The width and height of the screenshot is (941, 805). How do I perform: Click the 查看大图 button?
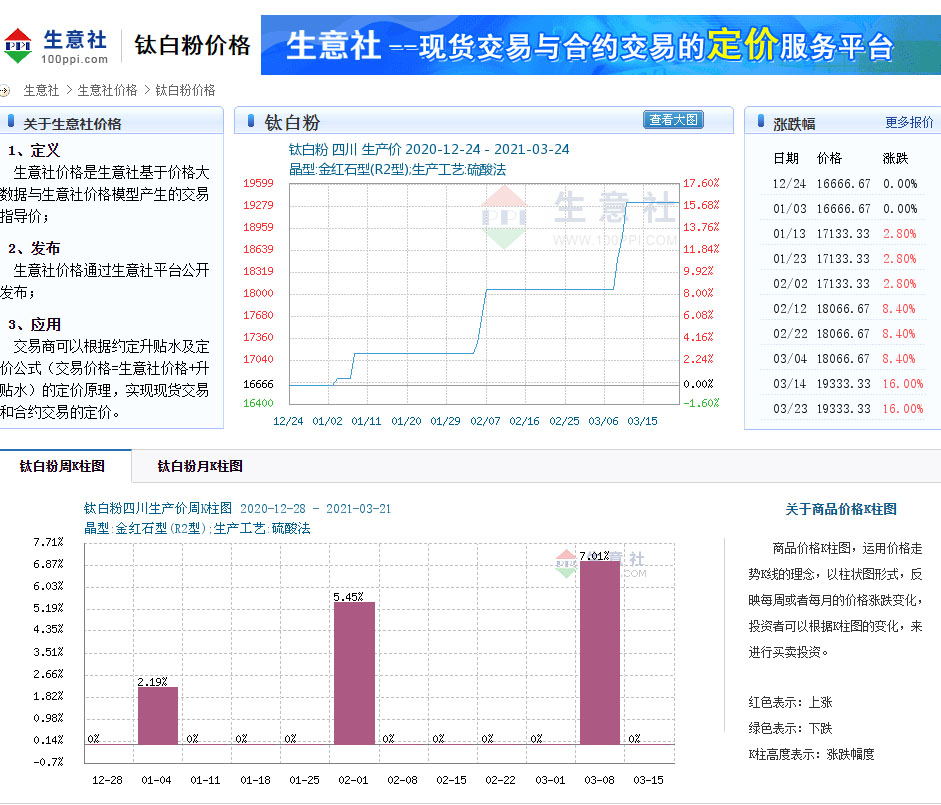(673, 120)
